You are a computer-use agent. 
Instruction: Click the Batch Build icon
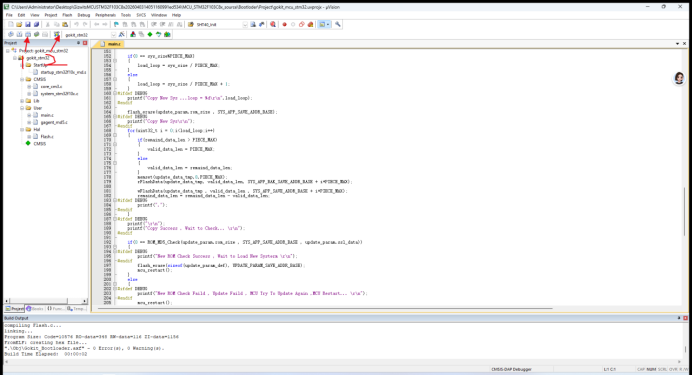click(36, 34)
